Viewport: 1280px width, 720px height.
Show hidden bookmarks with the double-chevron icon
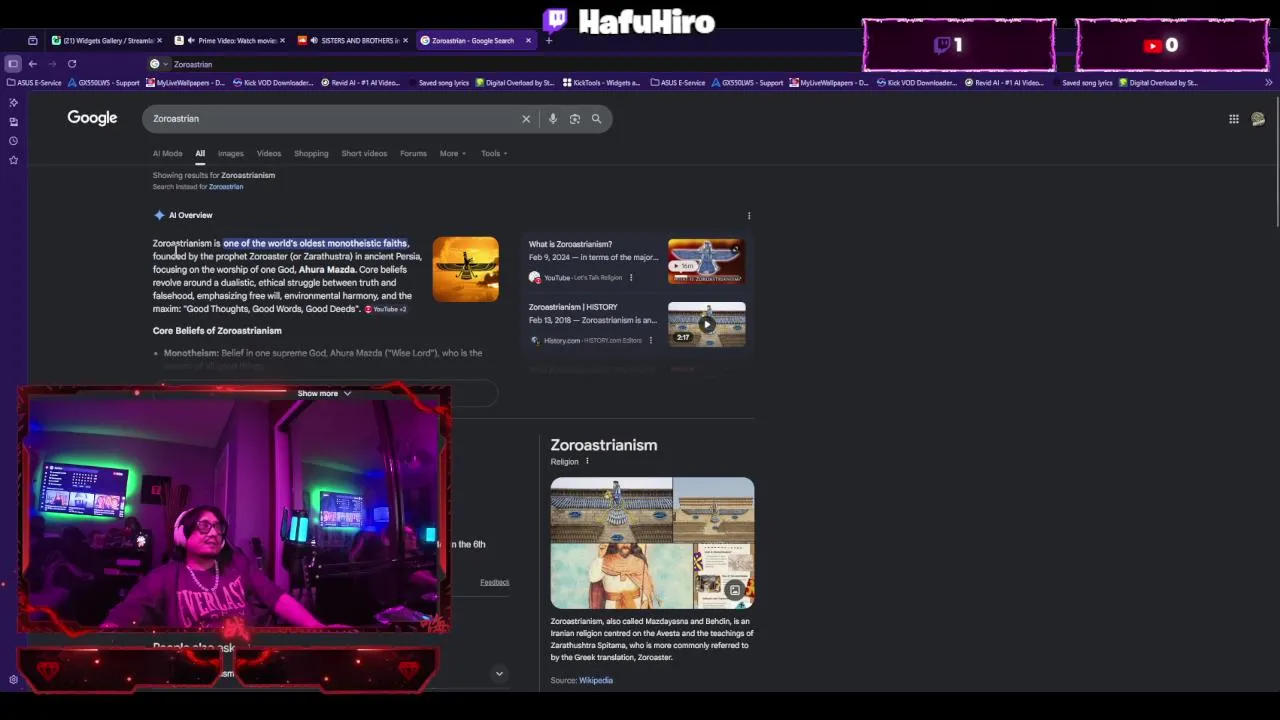click(x=1270, y=83)
